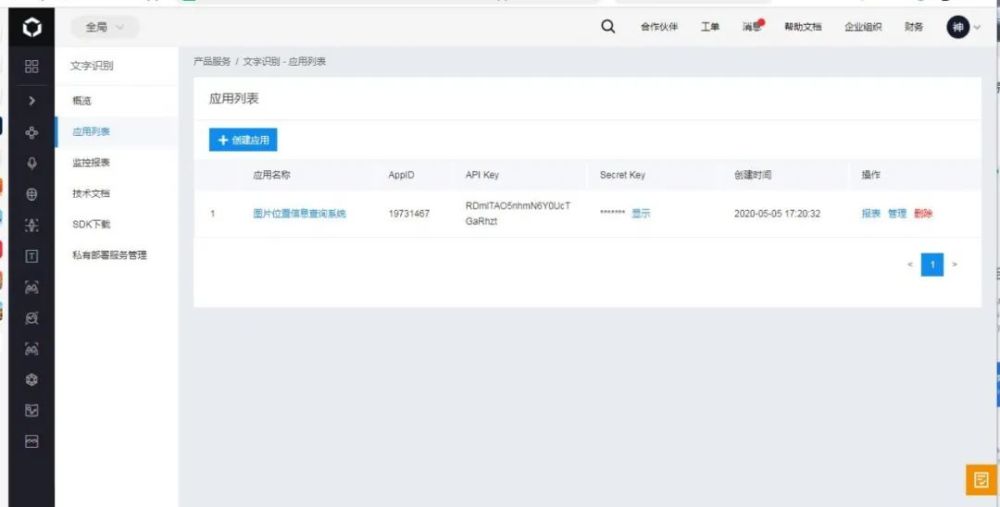Screen dimensions: 1000x507
Task: Click the 创建时间 column header
Action: click(753, 175)
